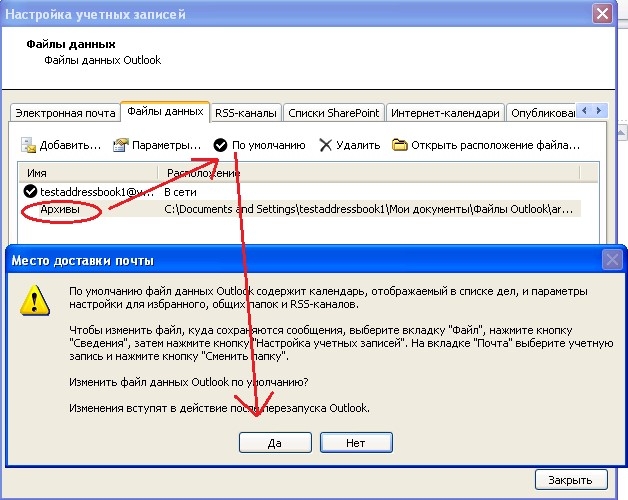
Task: Click the В сети location cell
Action: click(180, 192)
